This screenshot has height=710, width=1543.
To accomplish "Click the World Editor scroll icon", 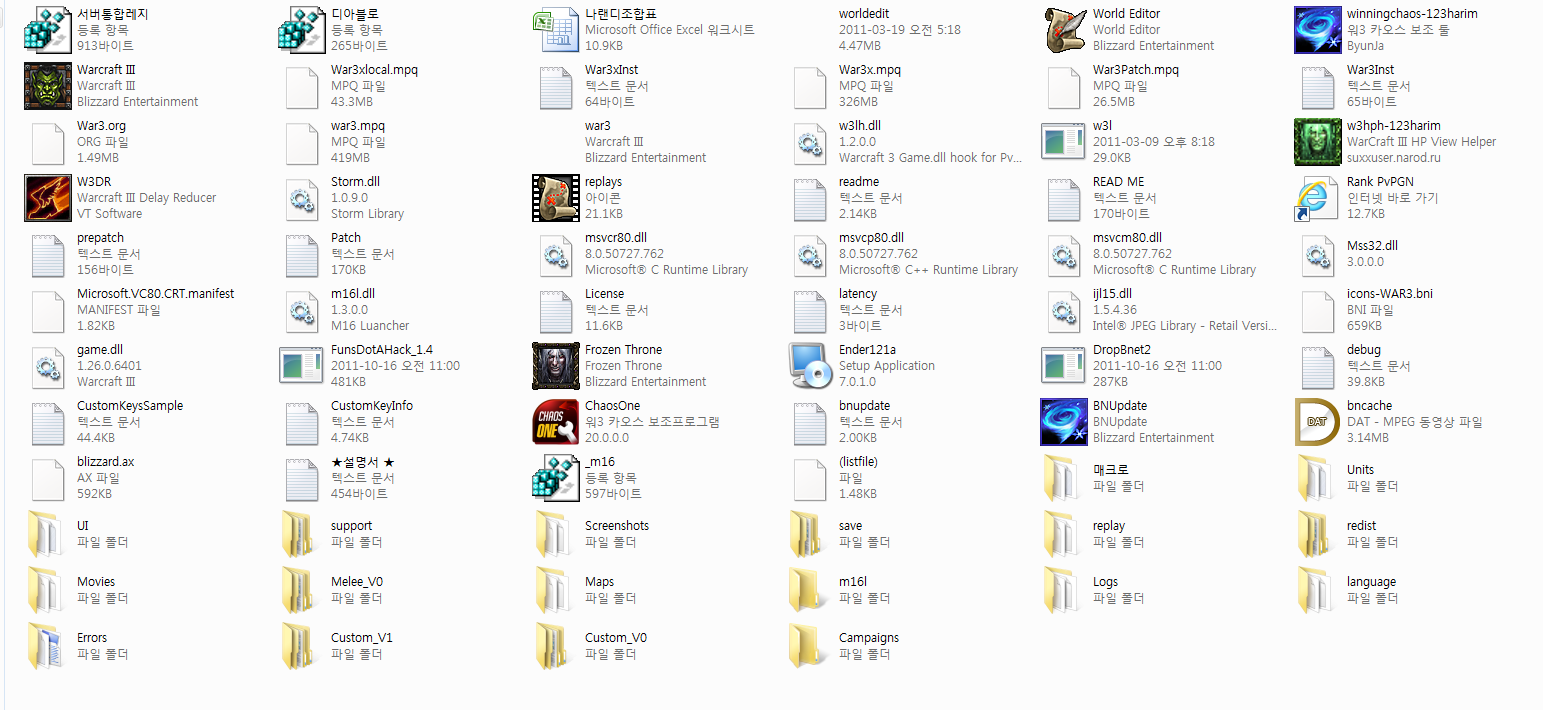I will [1064, 30].
